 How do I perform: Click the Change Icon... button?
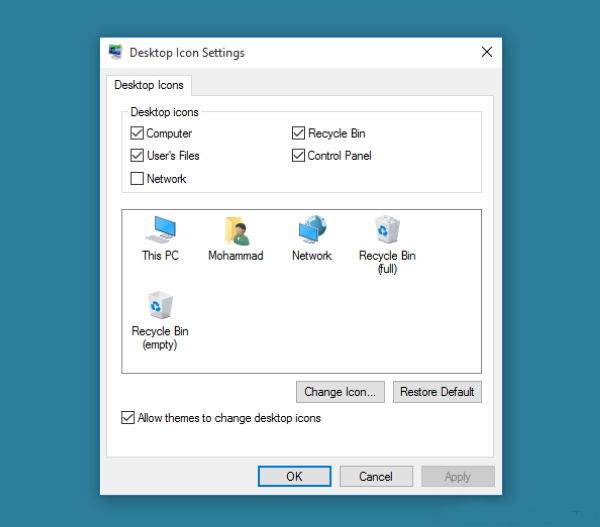pos(340,392)
